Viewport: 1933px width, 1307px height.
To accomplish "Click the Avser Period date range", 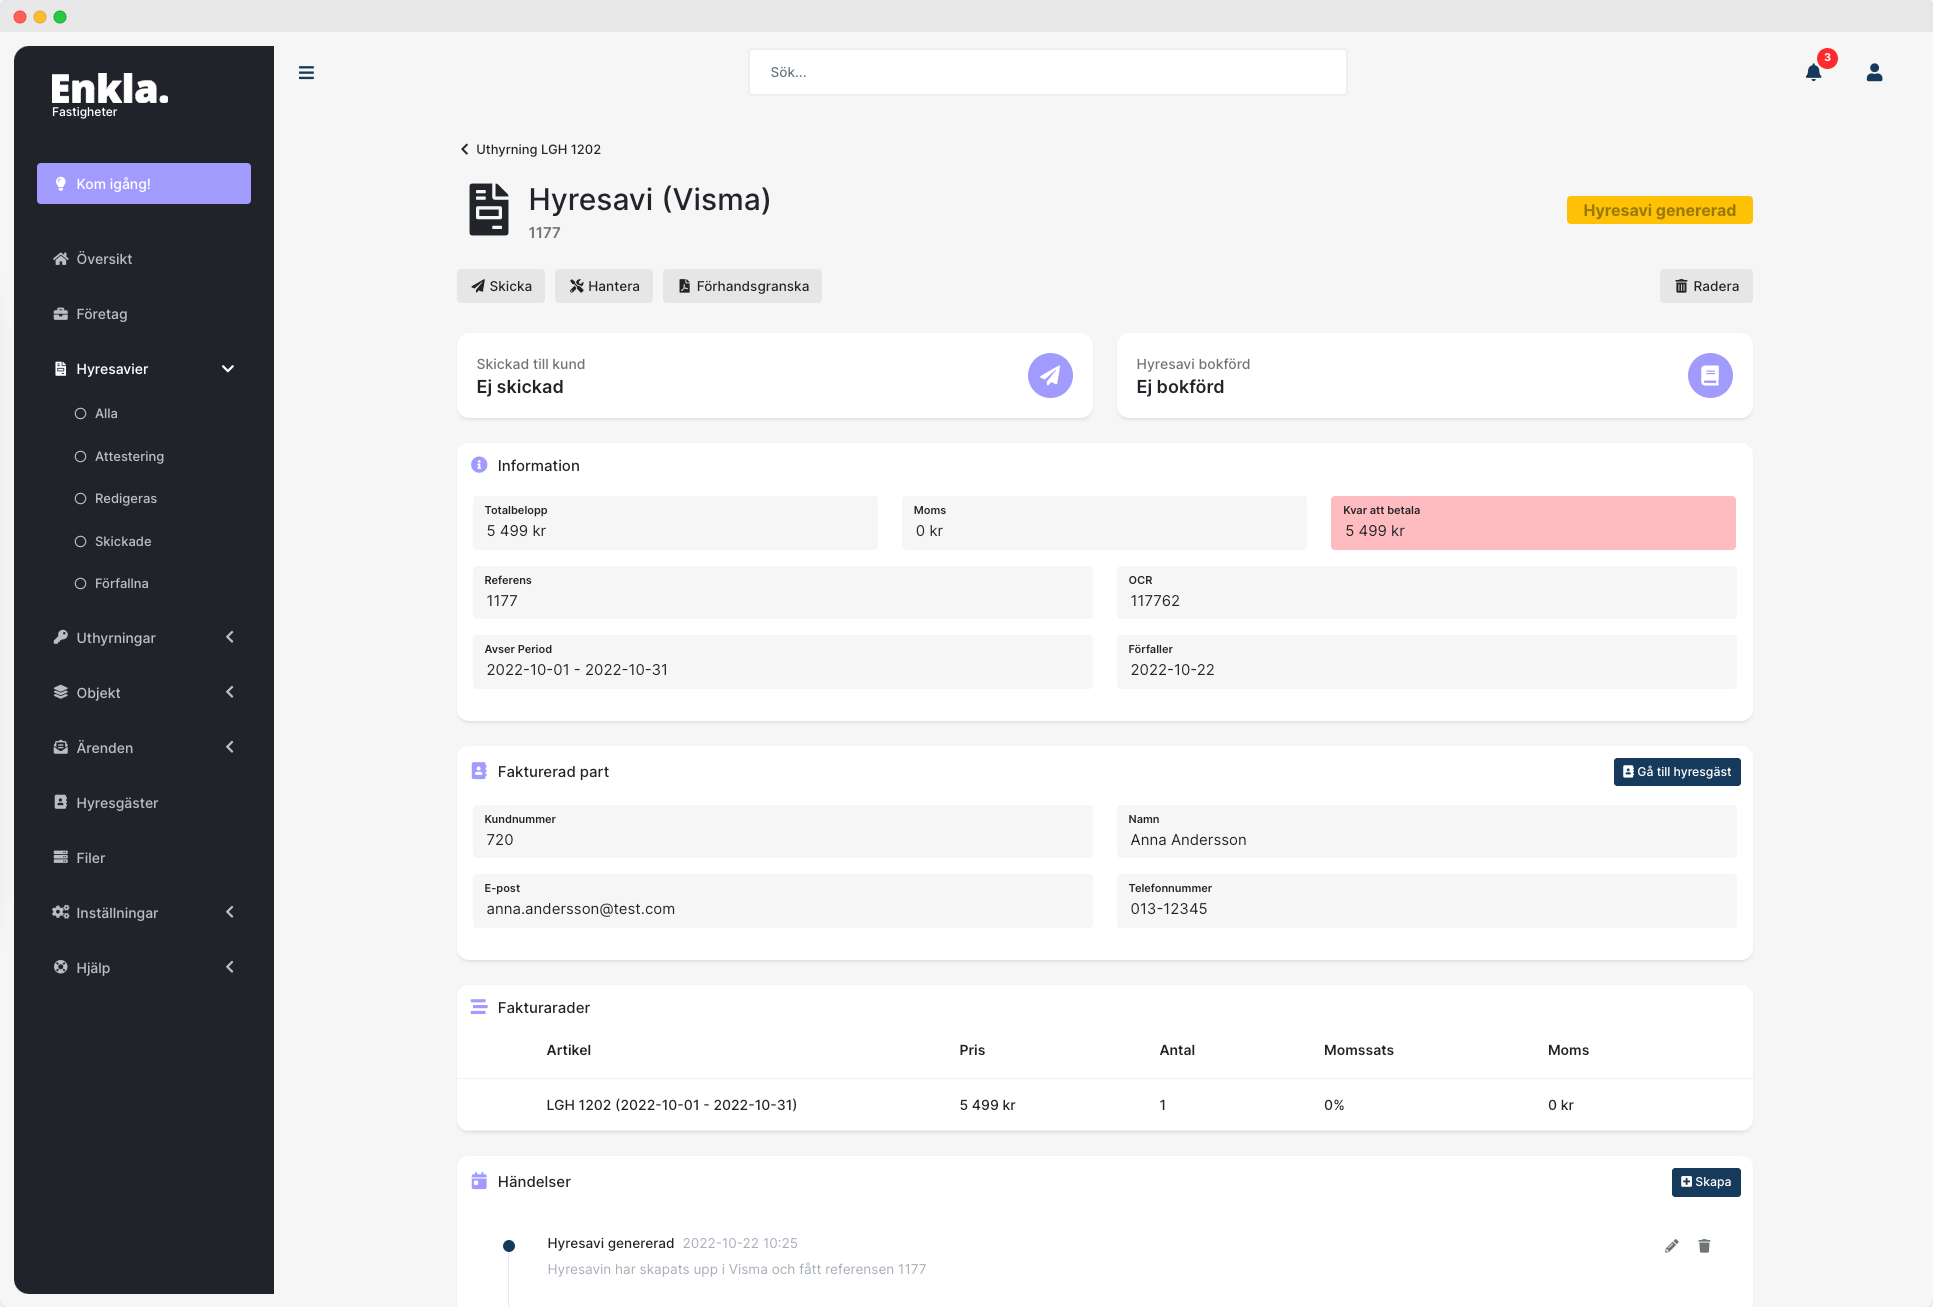I will (577, 670).
